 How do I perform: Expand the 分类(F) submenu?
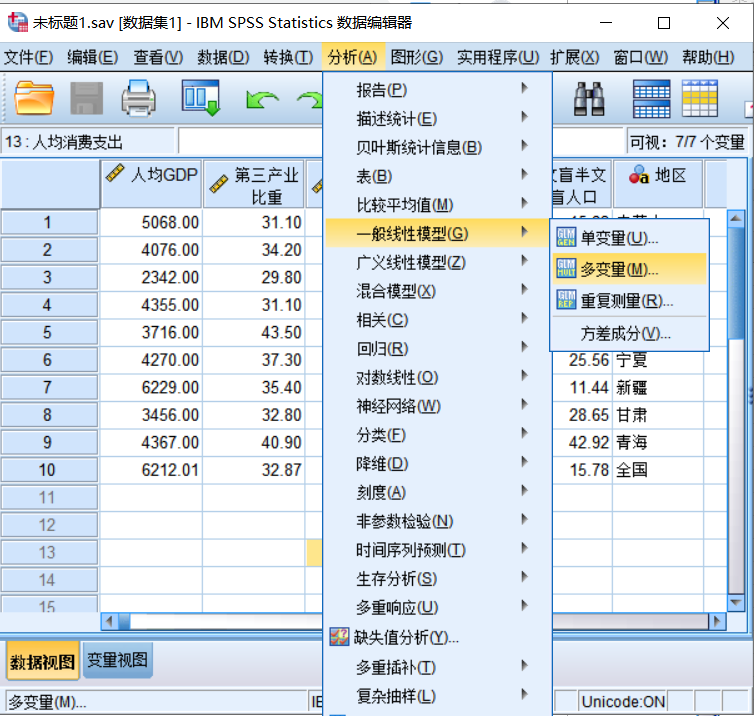tap(438, 435)
